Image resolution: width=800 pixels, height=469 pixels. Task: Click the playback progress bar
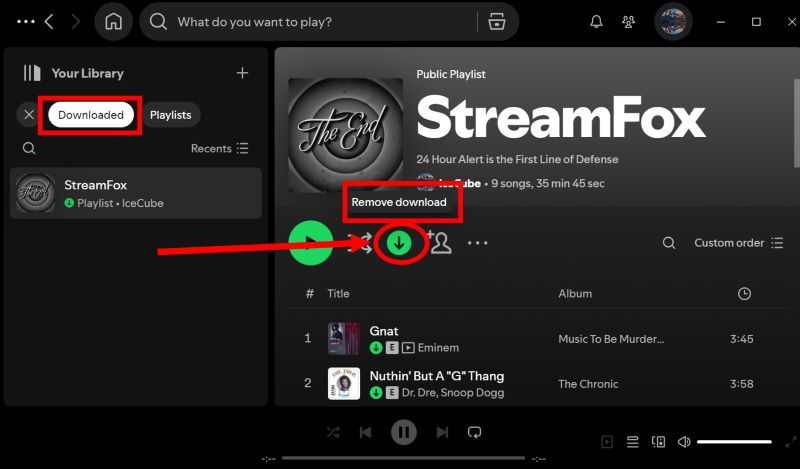[403, 458]
